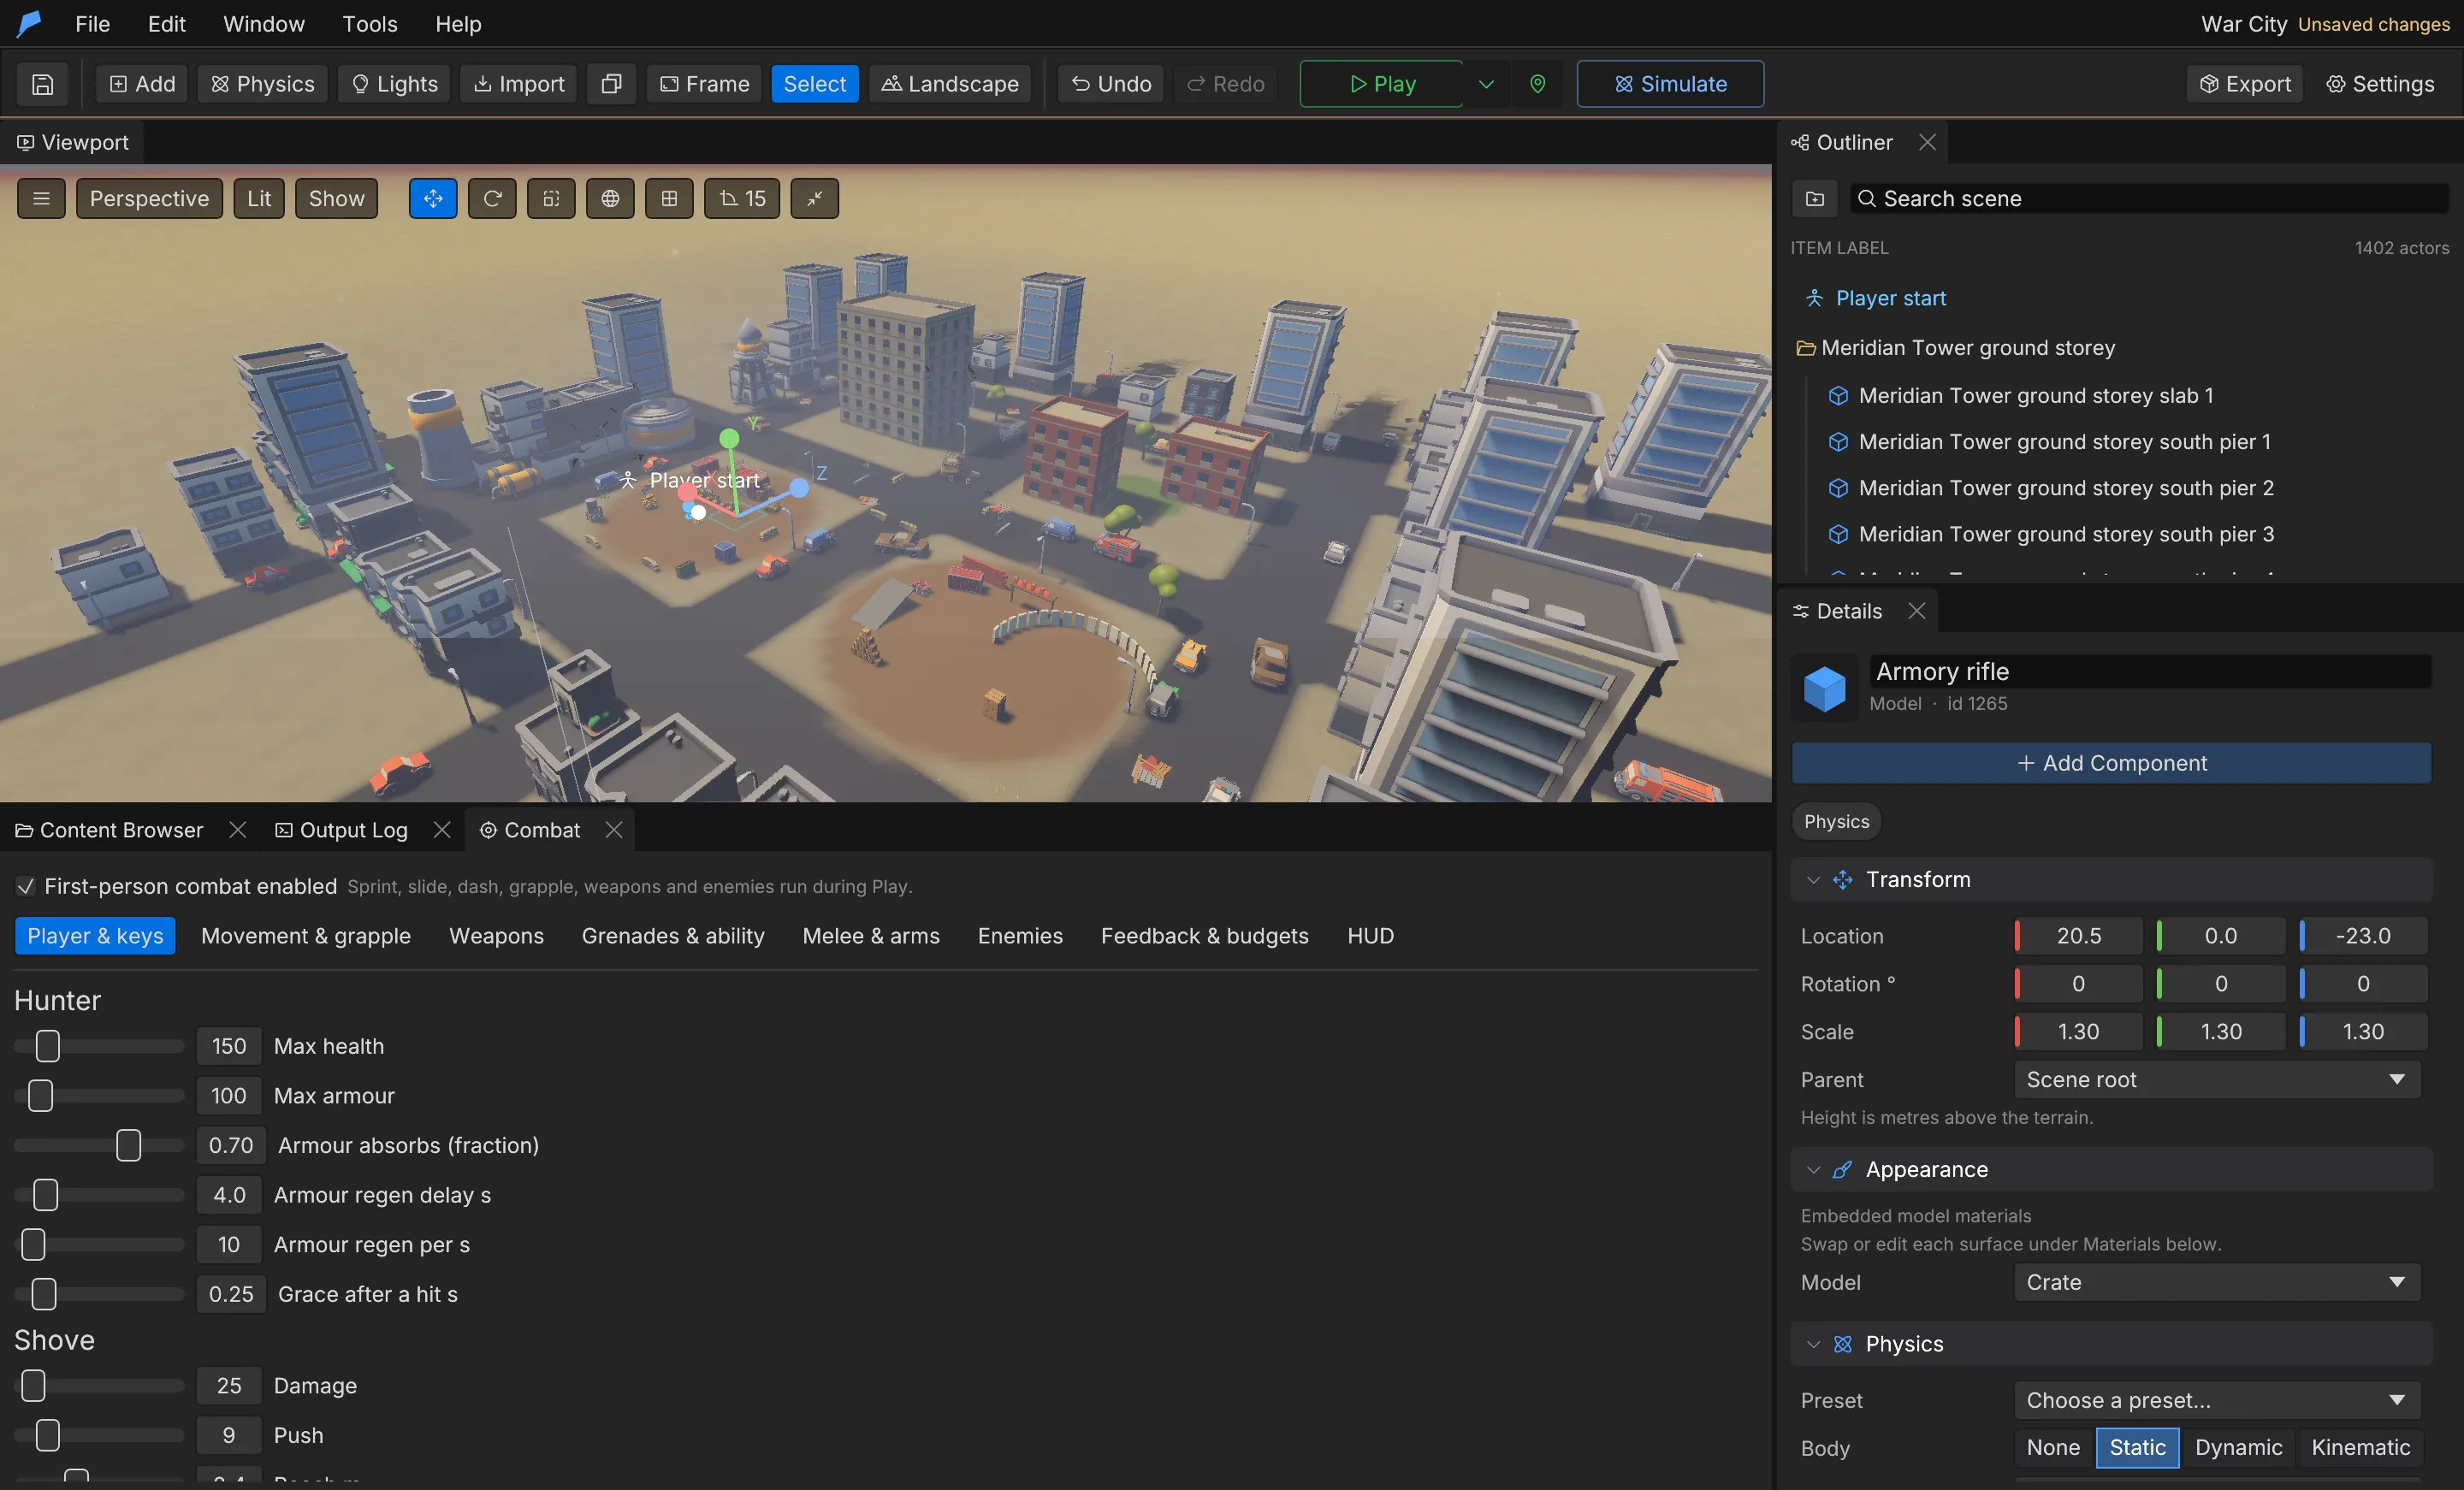Screen dimensions: 2464x1490
Task: Close the Details panel
Action: point(1916,611)
